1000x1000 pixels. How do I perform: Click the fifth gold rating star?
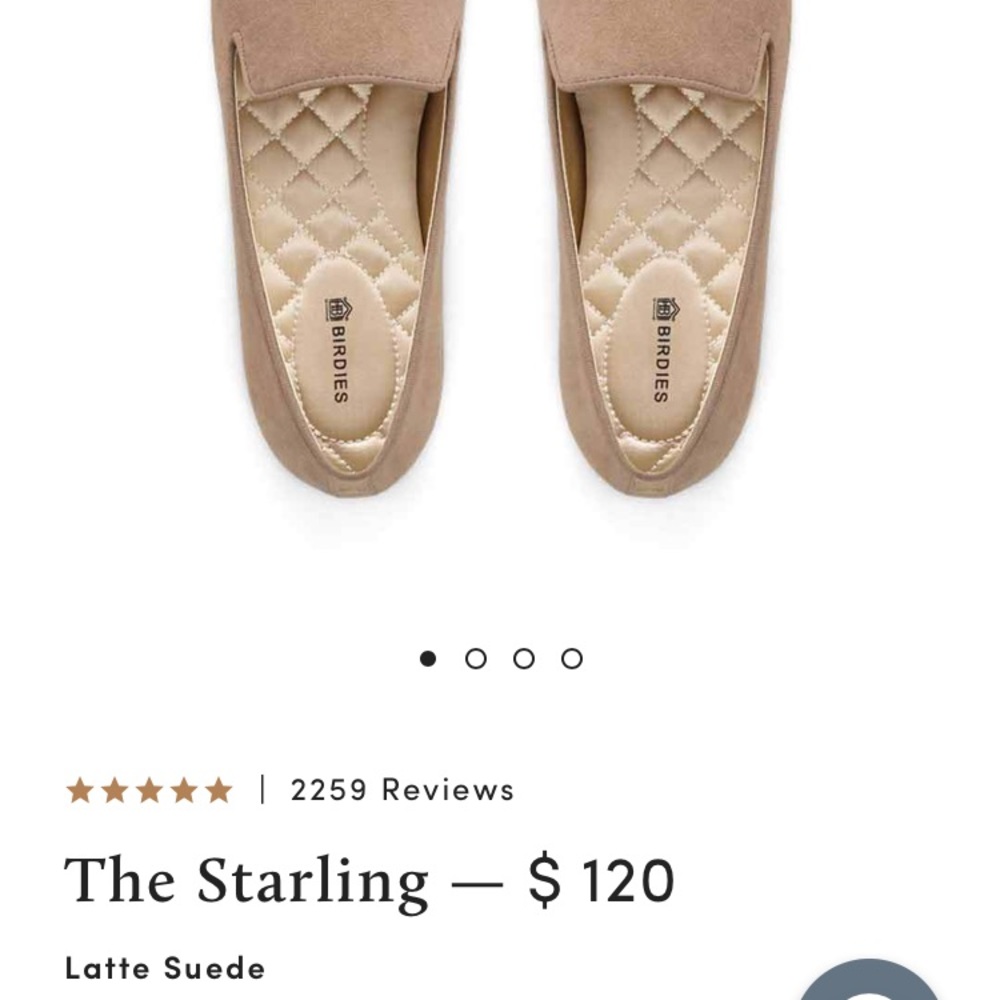pos(217,791)
